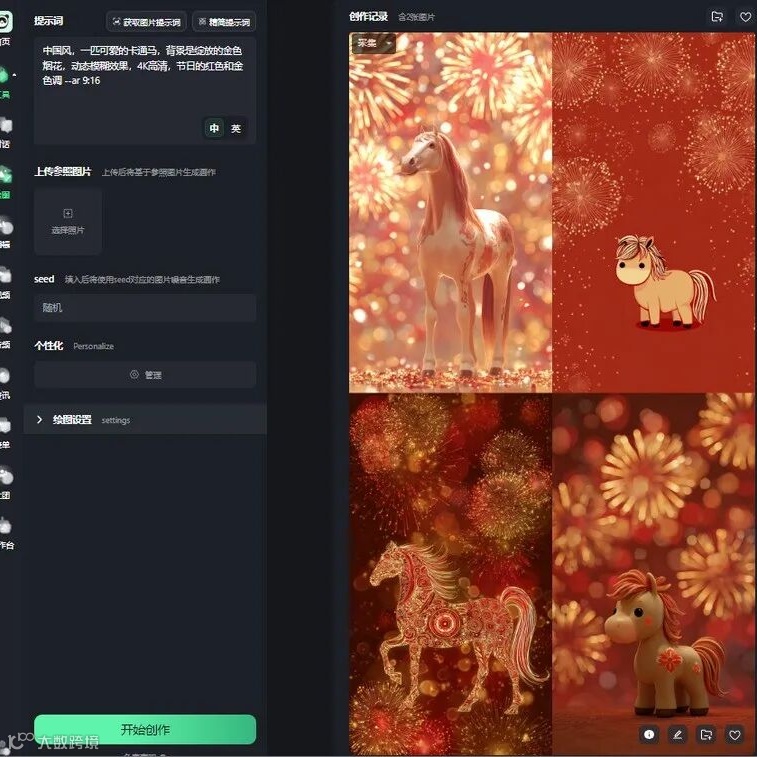Show info for the bottom-right pony image
Viewport: 757px width, 757px height.
pos(649,734)
